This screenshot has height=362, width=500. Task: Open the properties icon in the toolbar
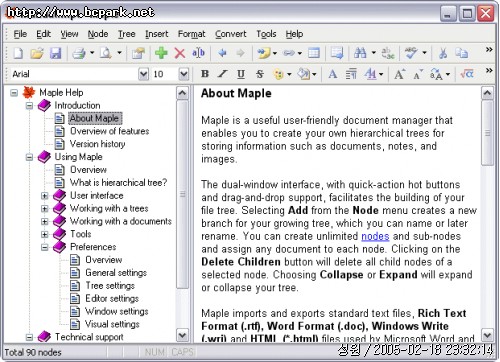[x=138, y=53]
